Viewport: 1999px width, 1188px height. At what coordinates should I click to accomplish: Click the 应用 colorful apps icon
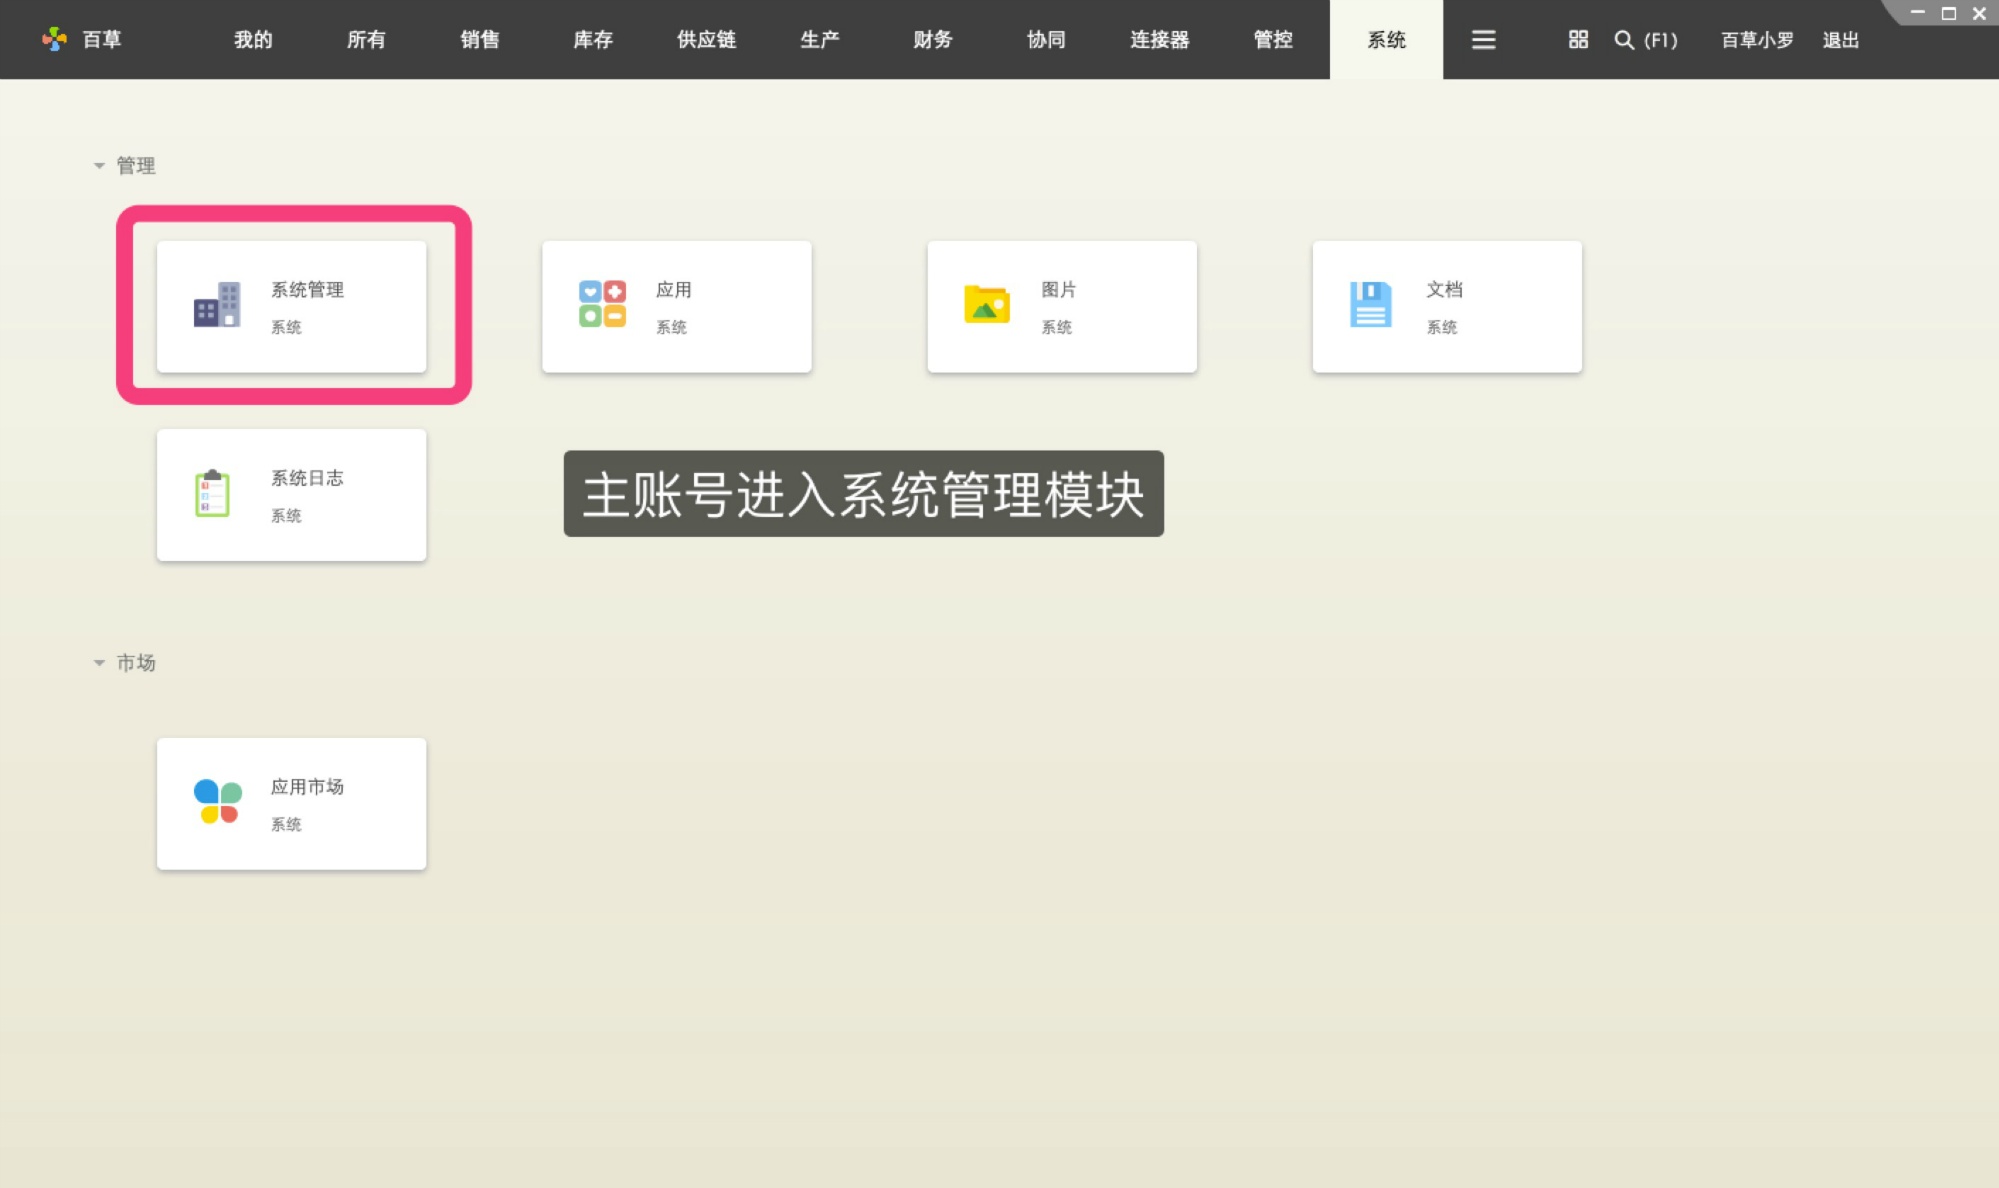click(602, 304)
